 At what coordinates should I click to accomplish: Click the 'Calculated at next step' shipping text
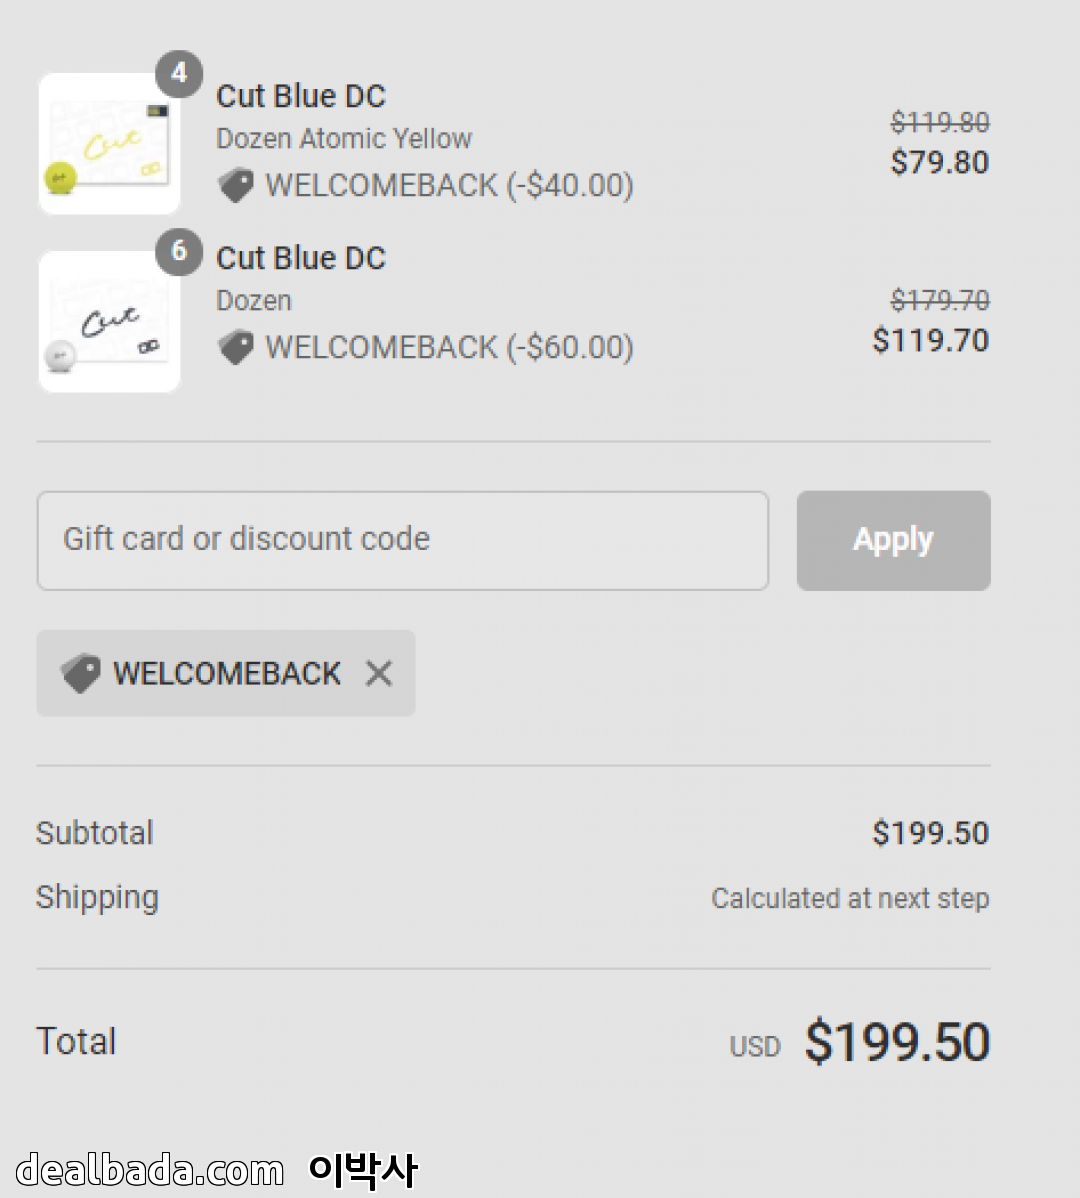[x=850, y=898]
